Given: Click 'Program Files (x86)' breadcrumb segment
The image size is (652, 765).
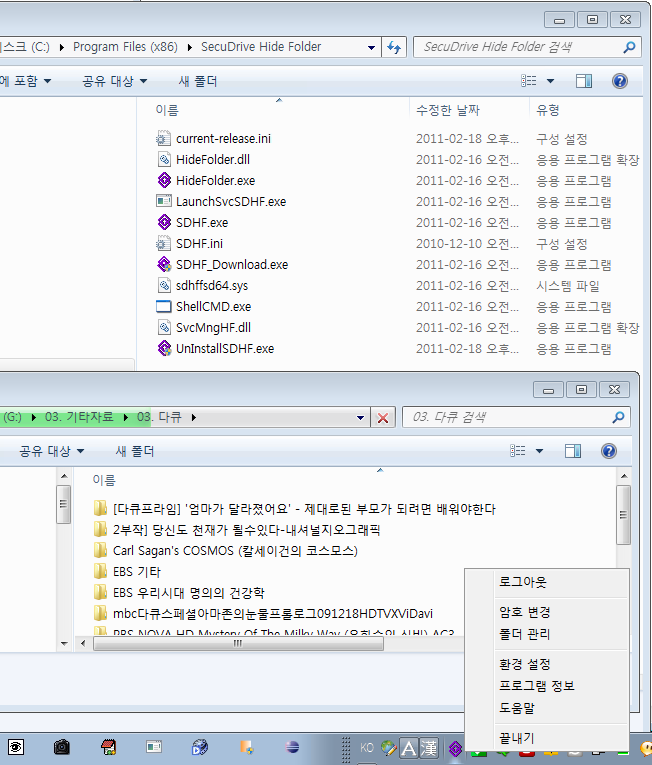Looking at the screenshot, I should point(125,47).
